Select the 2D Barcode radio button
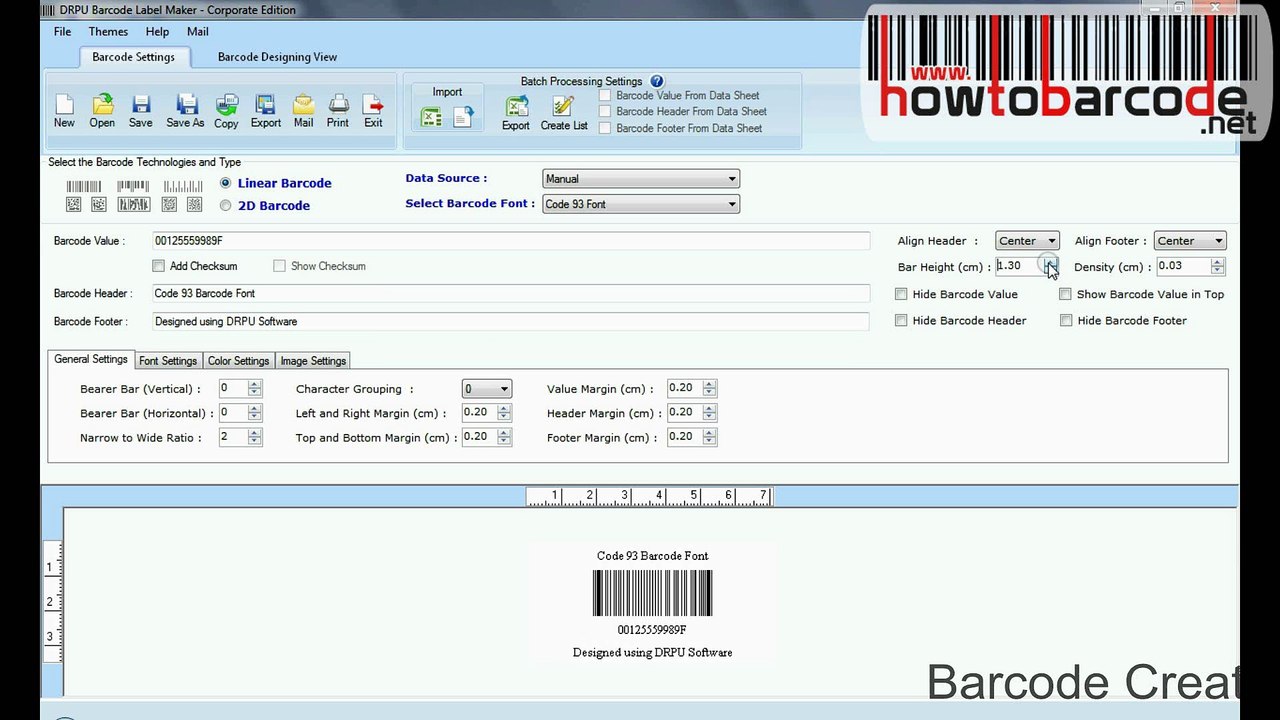 (x=225, y=205)
